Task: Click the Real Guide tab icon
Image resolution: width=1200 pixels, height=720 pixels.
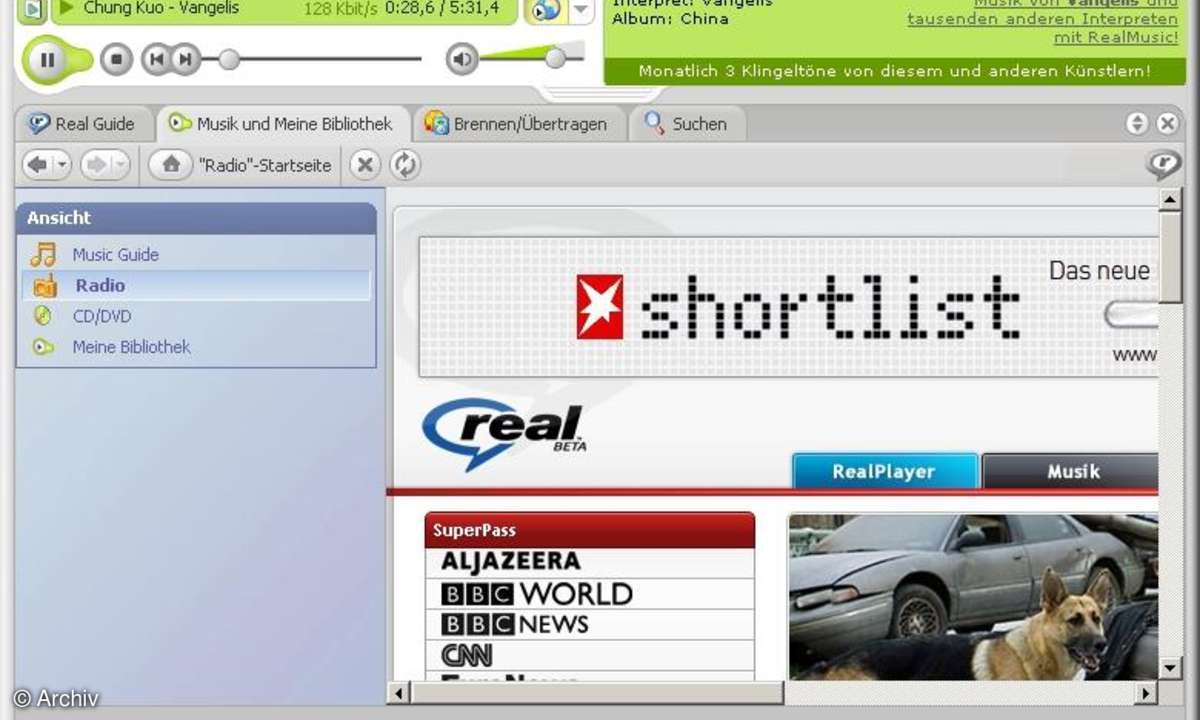Action: pos(39,123)
